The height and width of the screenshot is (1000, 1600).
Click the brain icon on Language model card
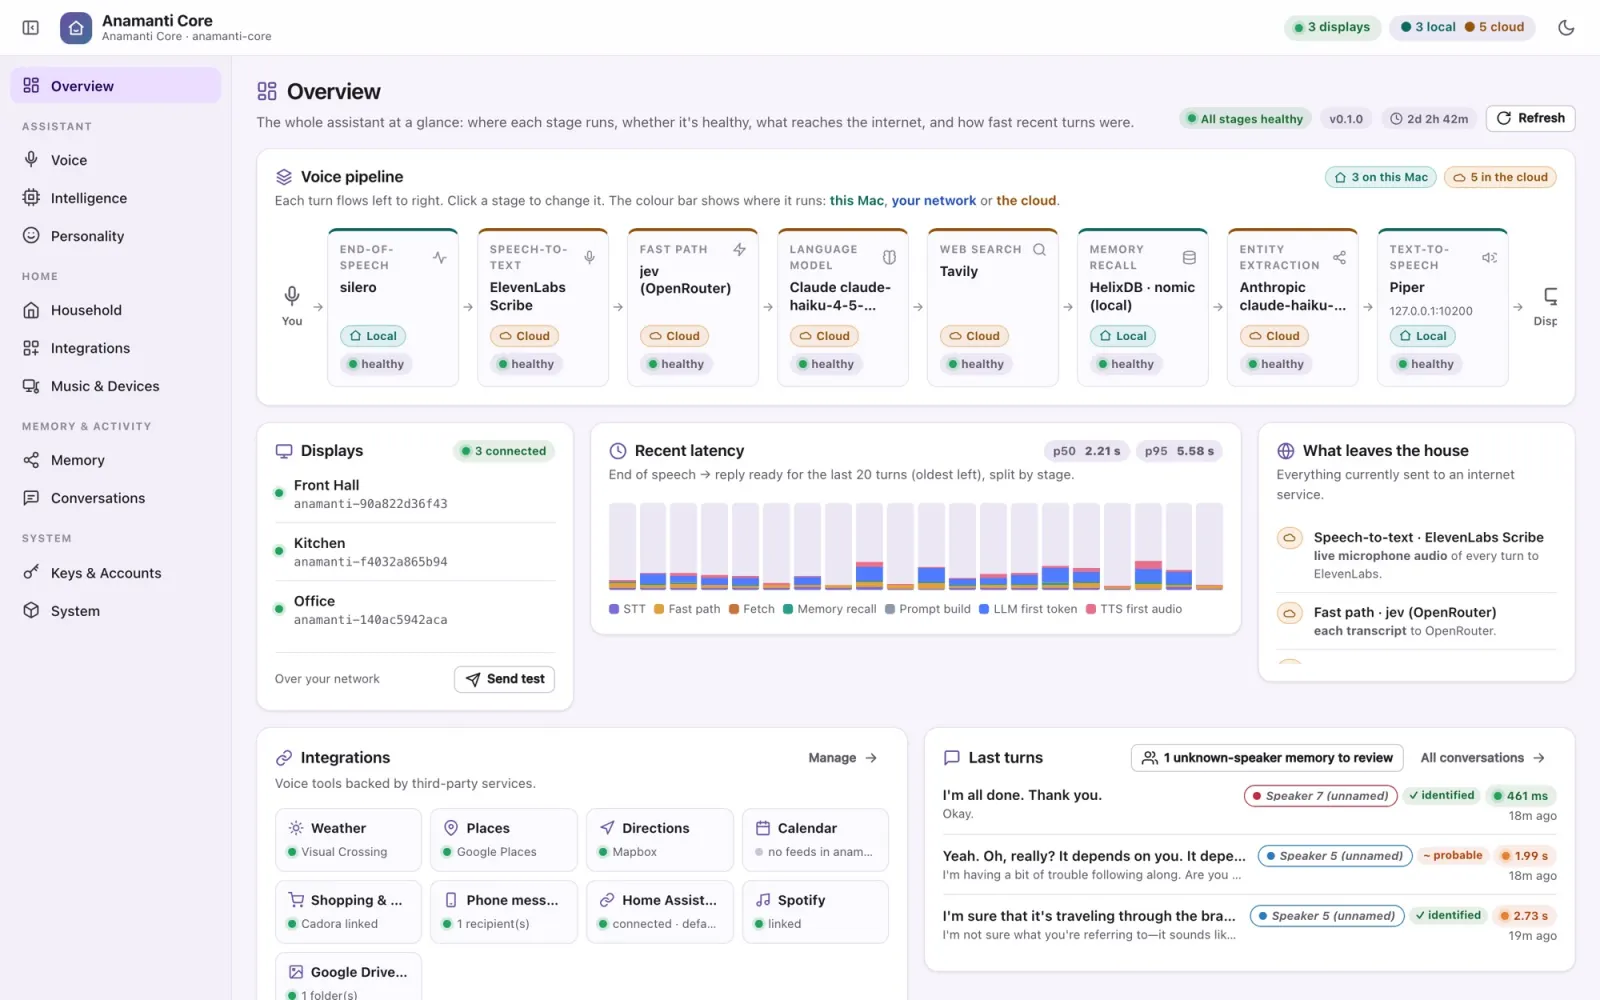pyautogui.click(x=890, y=257)
